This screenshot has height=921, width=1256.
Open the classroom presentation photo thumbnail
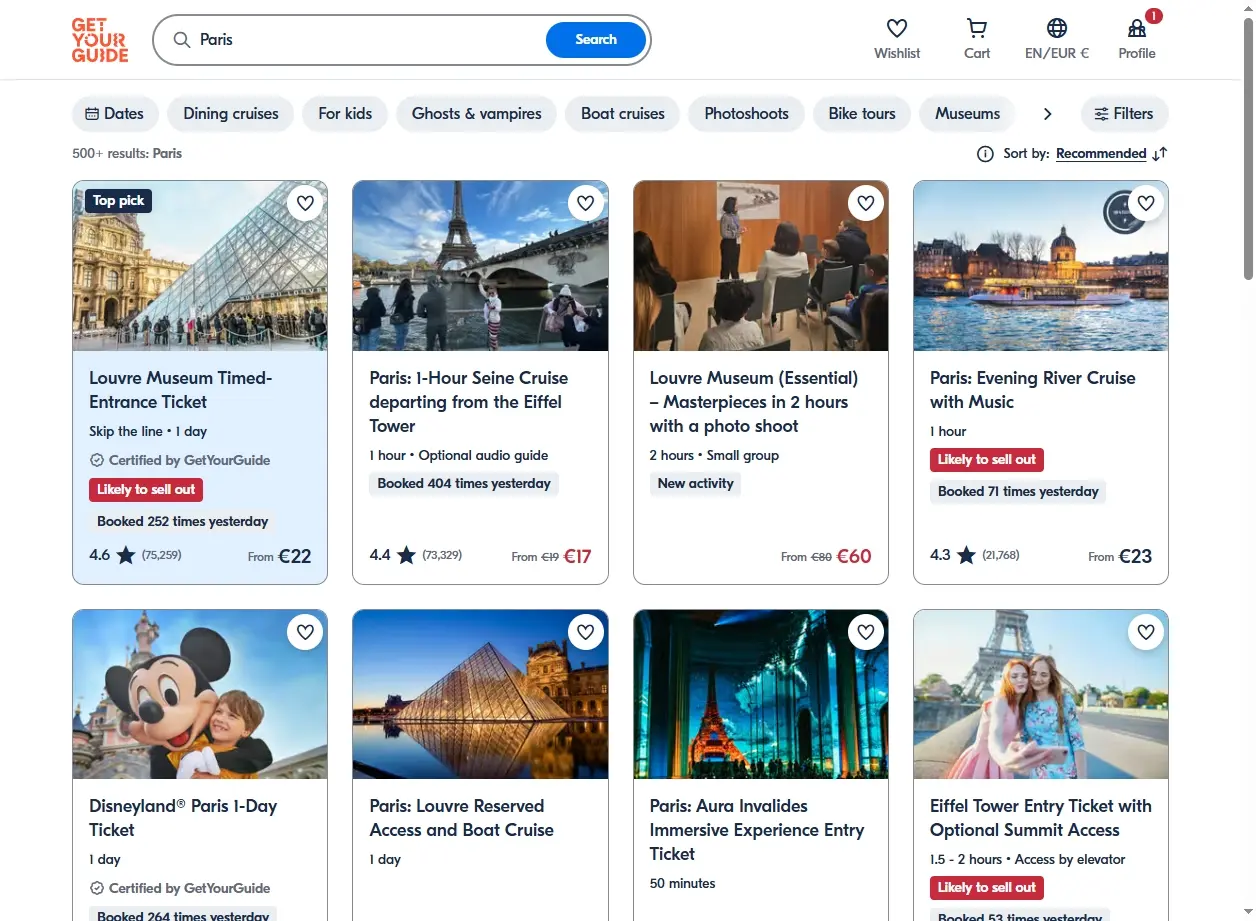(x=761, y=266)
